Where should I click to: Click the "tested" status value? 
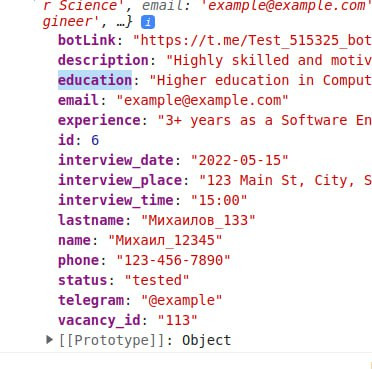(157, 280)
